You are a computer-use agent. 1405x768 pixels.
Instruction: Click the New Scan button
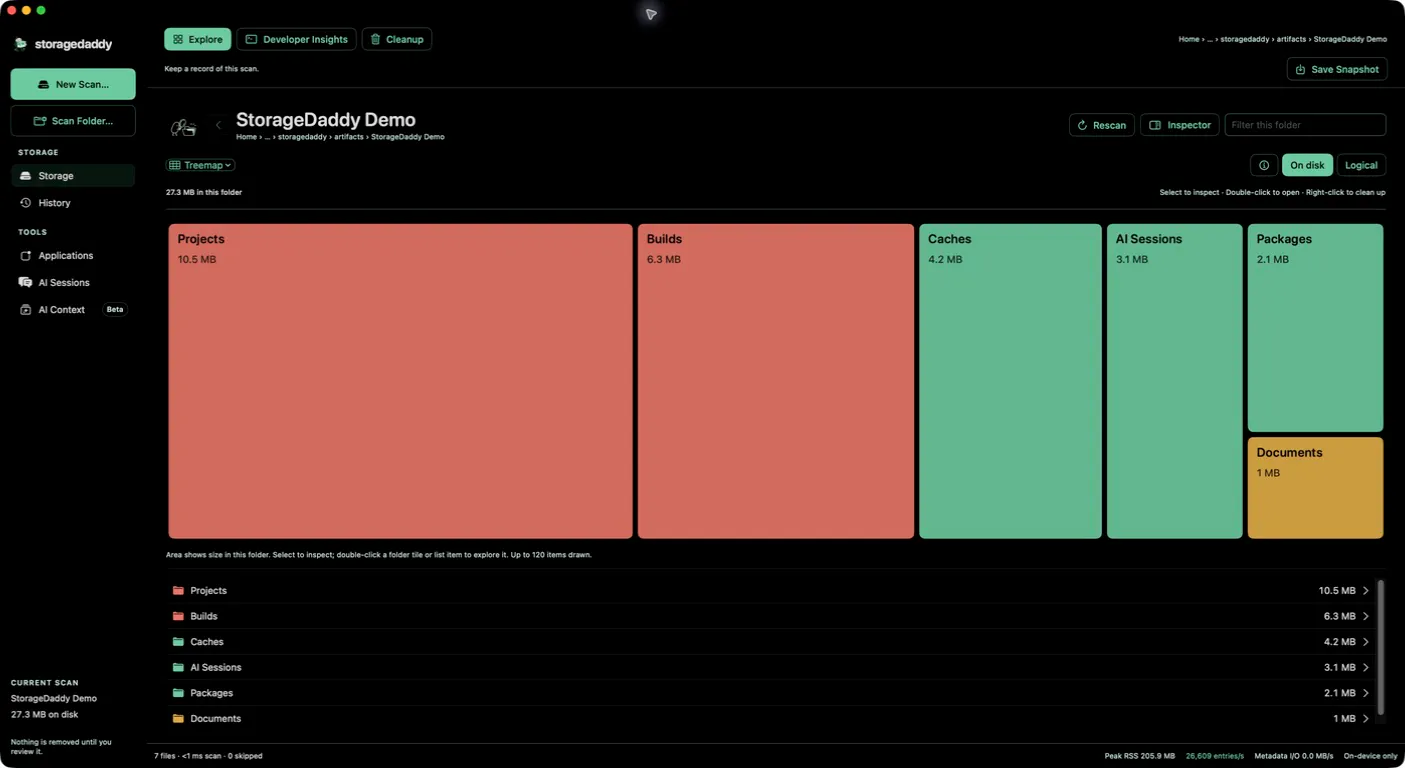point(73,84)
